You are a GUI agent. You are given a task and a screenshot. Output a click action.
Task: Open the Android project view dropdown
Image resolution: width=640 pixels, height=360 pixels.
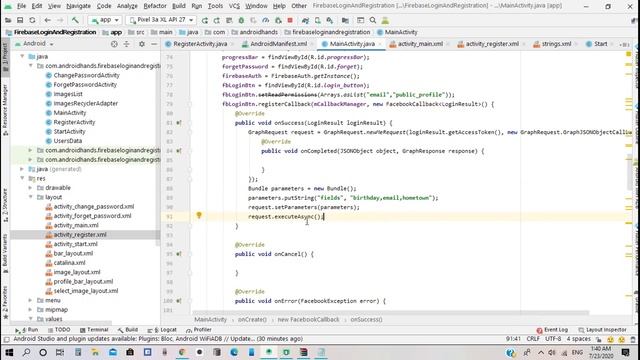(34, 44)
